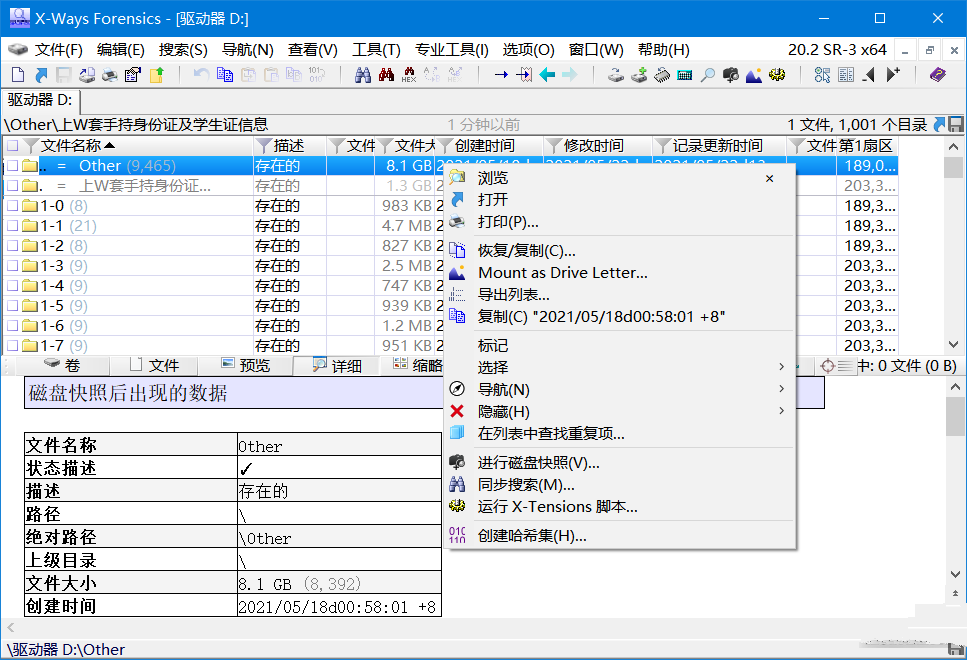Click the Open RAM memory chip icon
967x660 pixels.
point(662,75)
